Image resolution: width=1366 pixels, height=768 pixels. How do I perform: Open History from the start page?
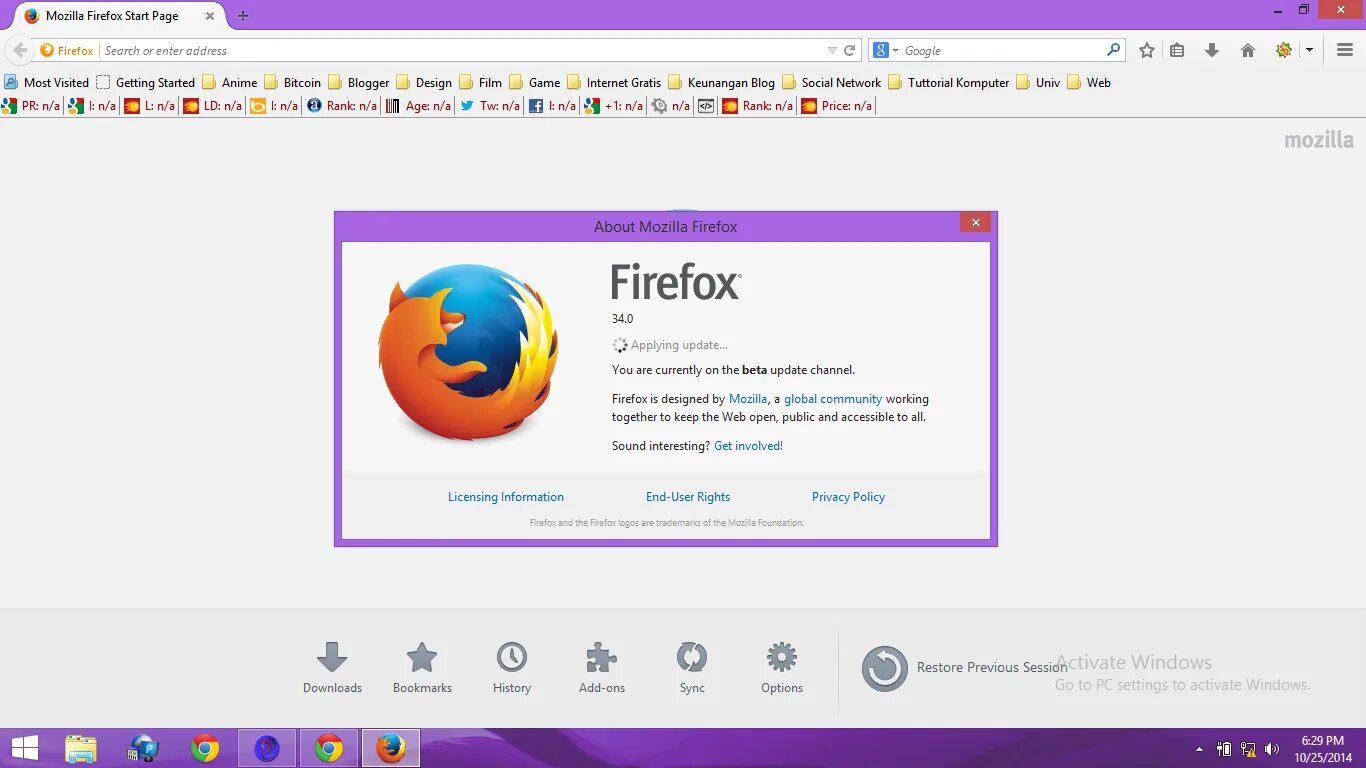click(512, 668)
